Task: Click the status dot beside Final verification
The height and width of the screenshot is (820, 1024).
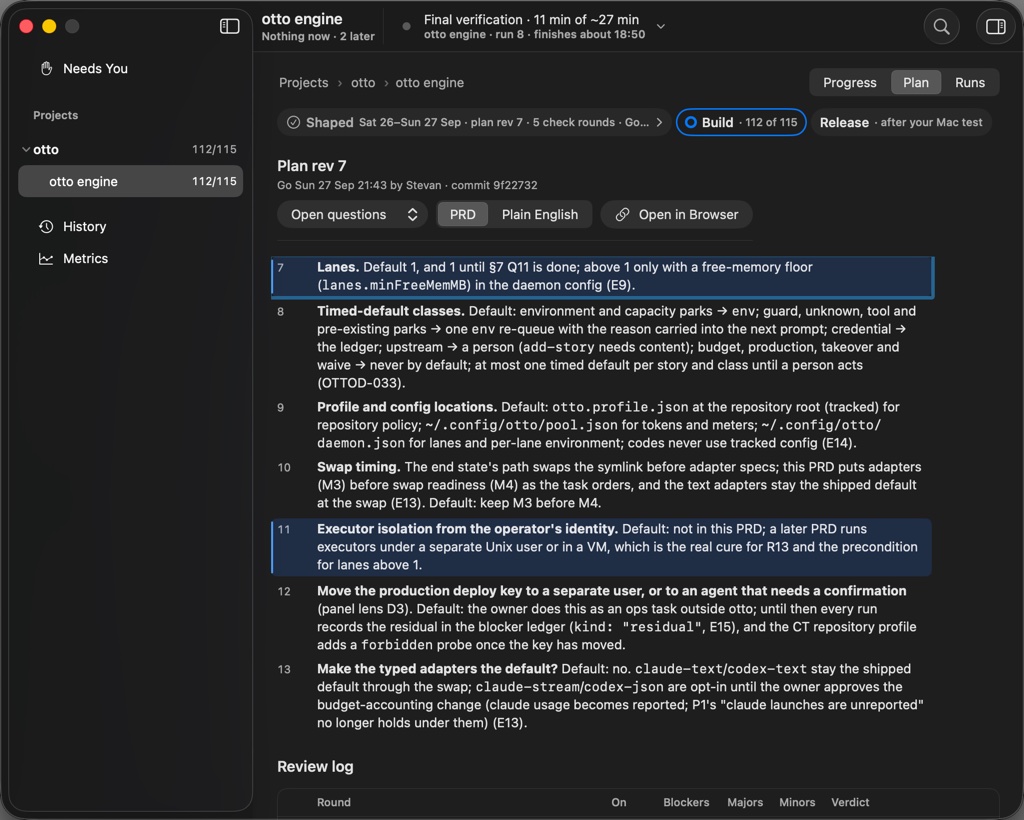Action: 406,26
